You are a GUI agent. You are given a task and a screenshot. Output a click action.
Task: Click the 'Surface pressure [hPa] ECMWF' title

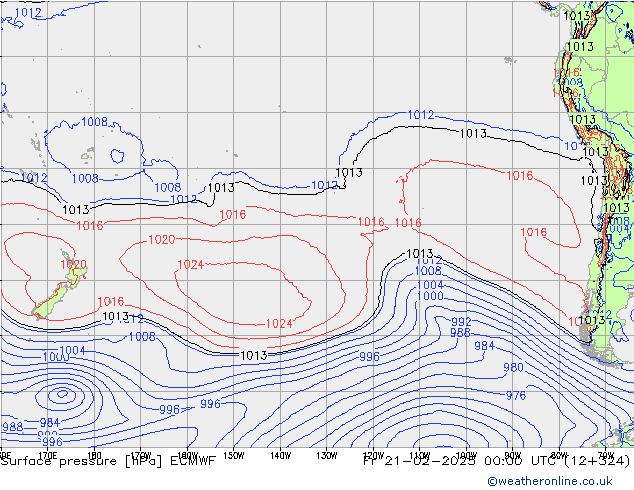point(108,461)
